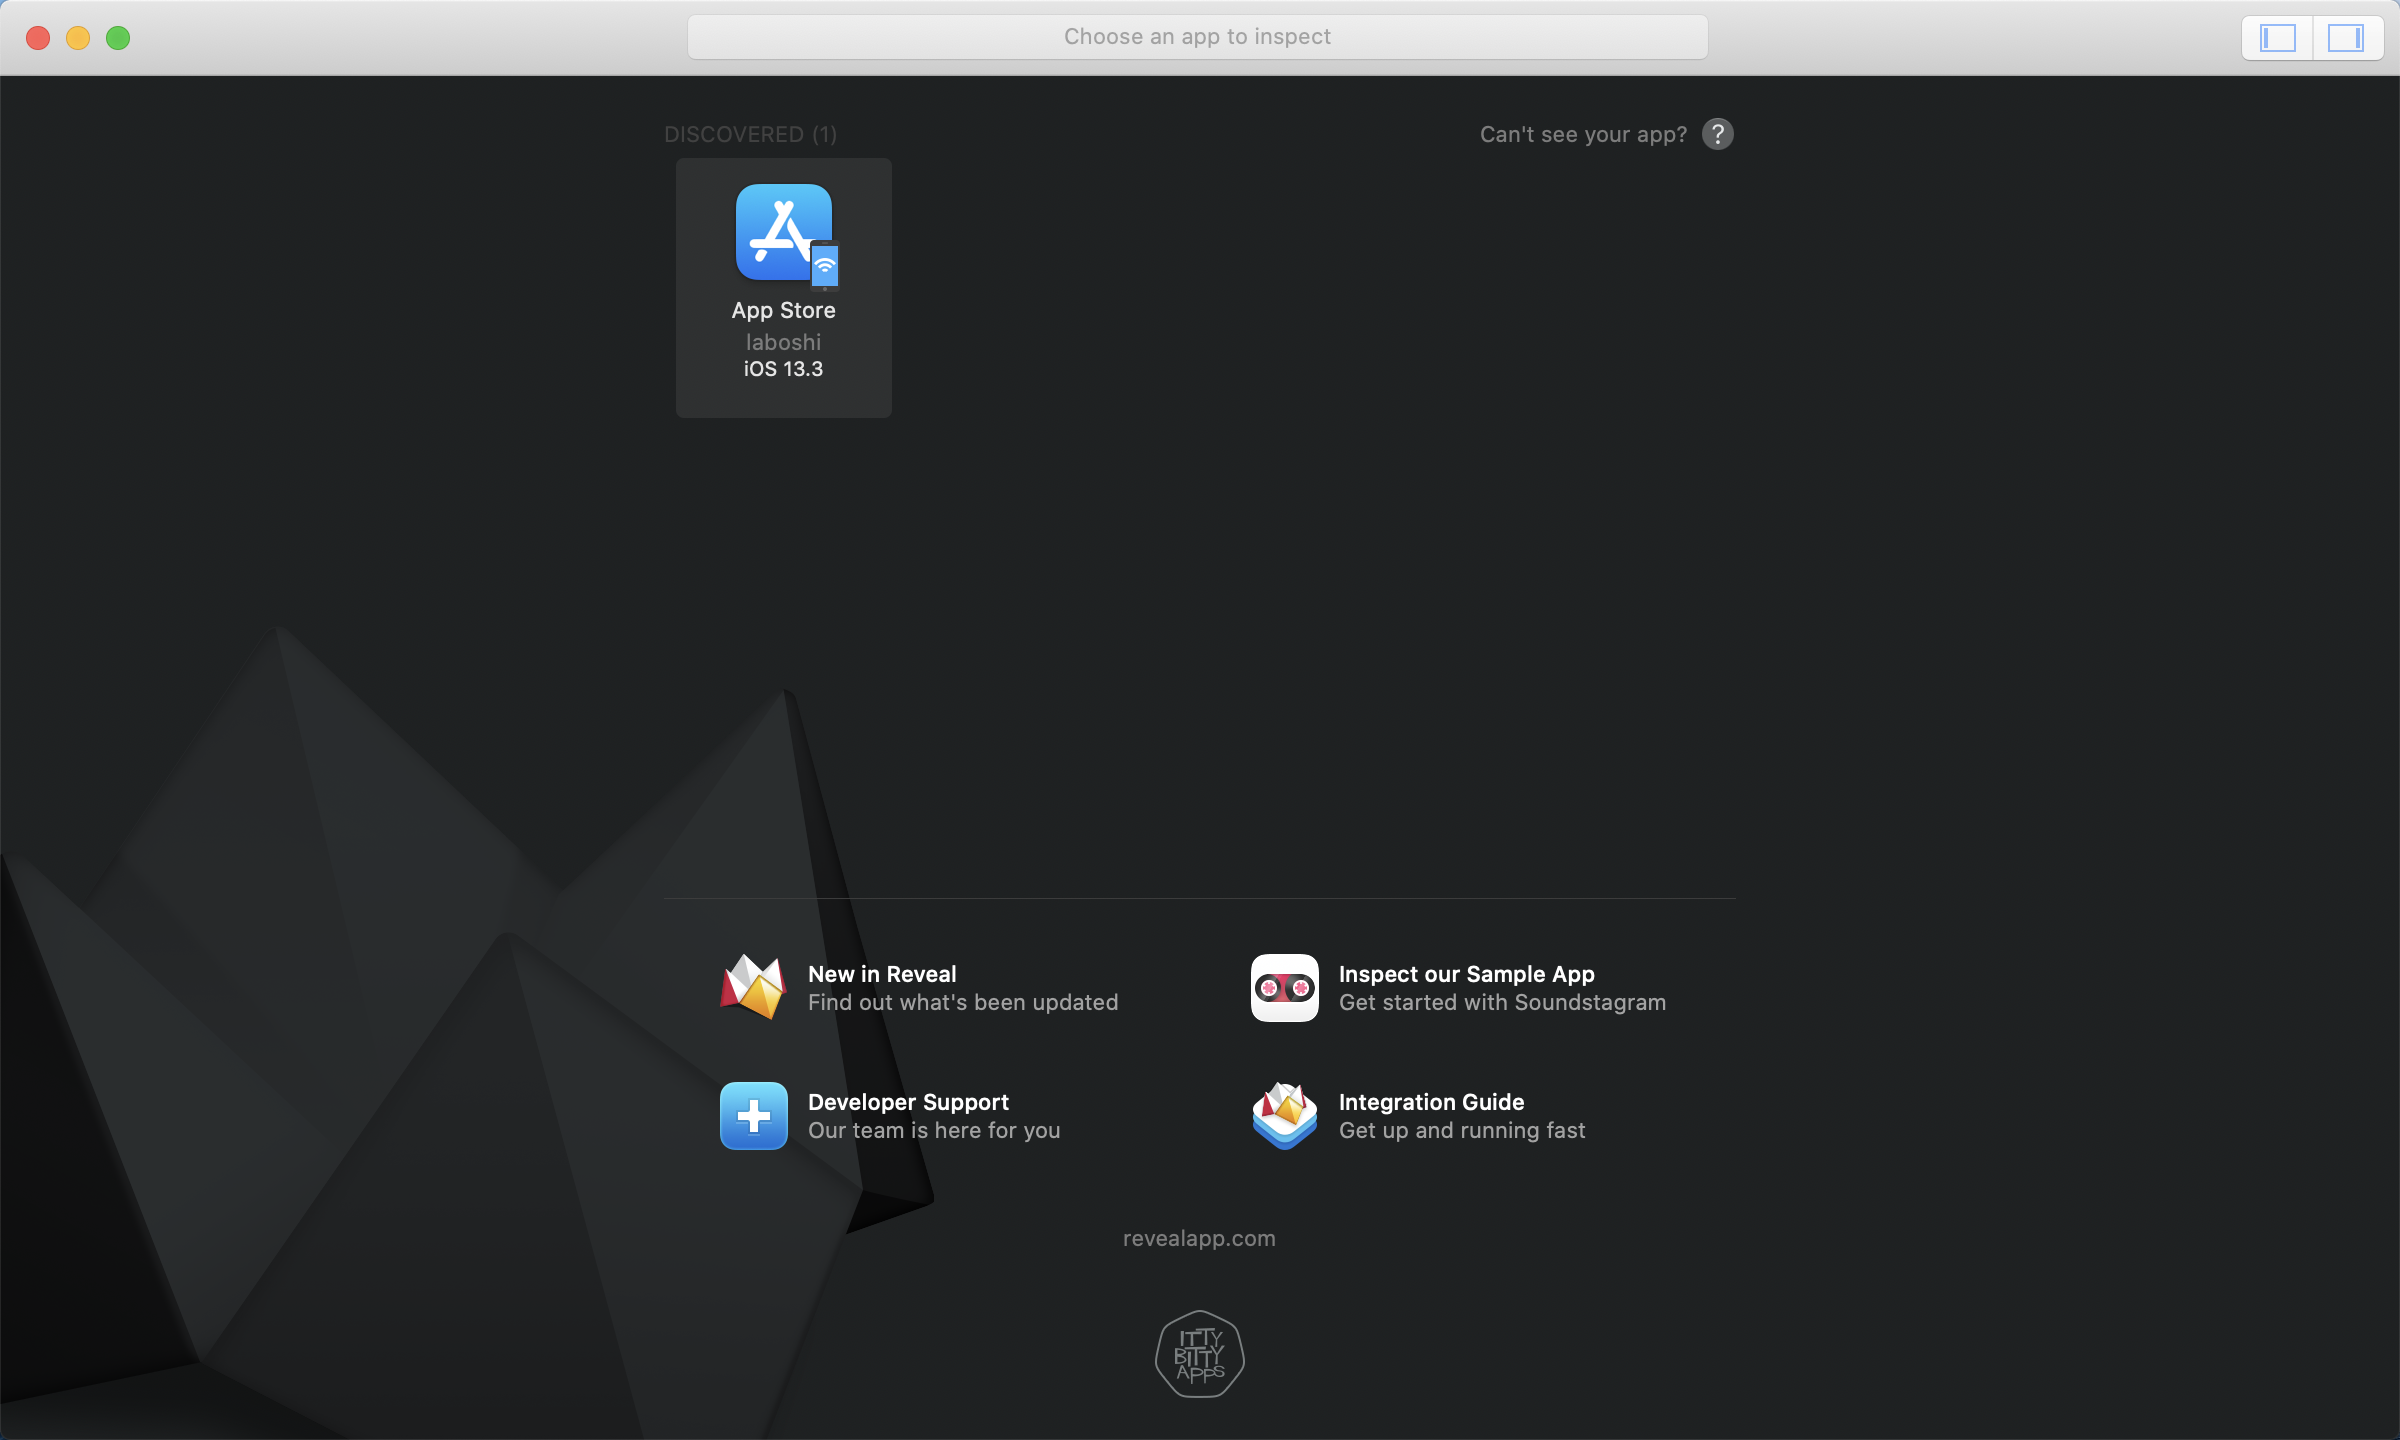
Task: Click "Our team is here for you" text
Action: click(934, 1130)
